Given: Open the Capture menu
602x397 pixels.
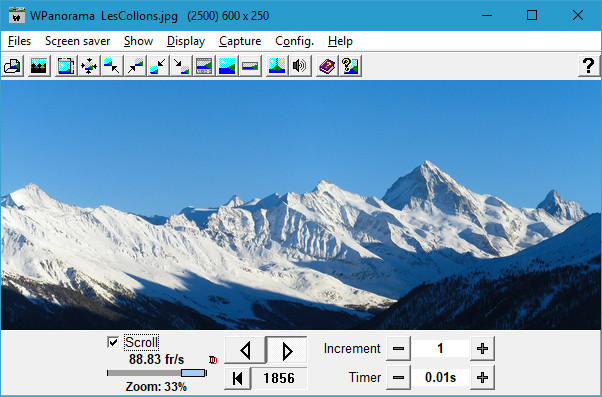Looking at the screenshot, I should (x=240, y=41).
